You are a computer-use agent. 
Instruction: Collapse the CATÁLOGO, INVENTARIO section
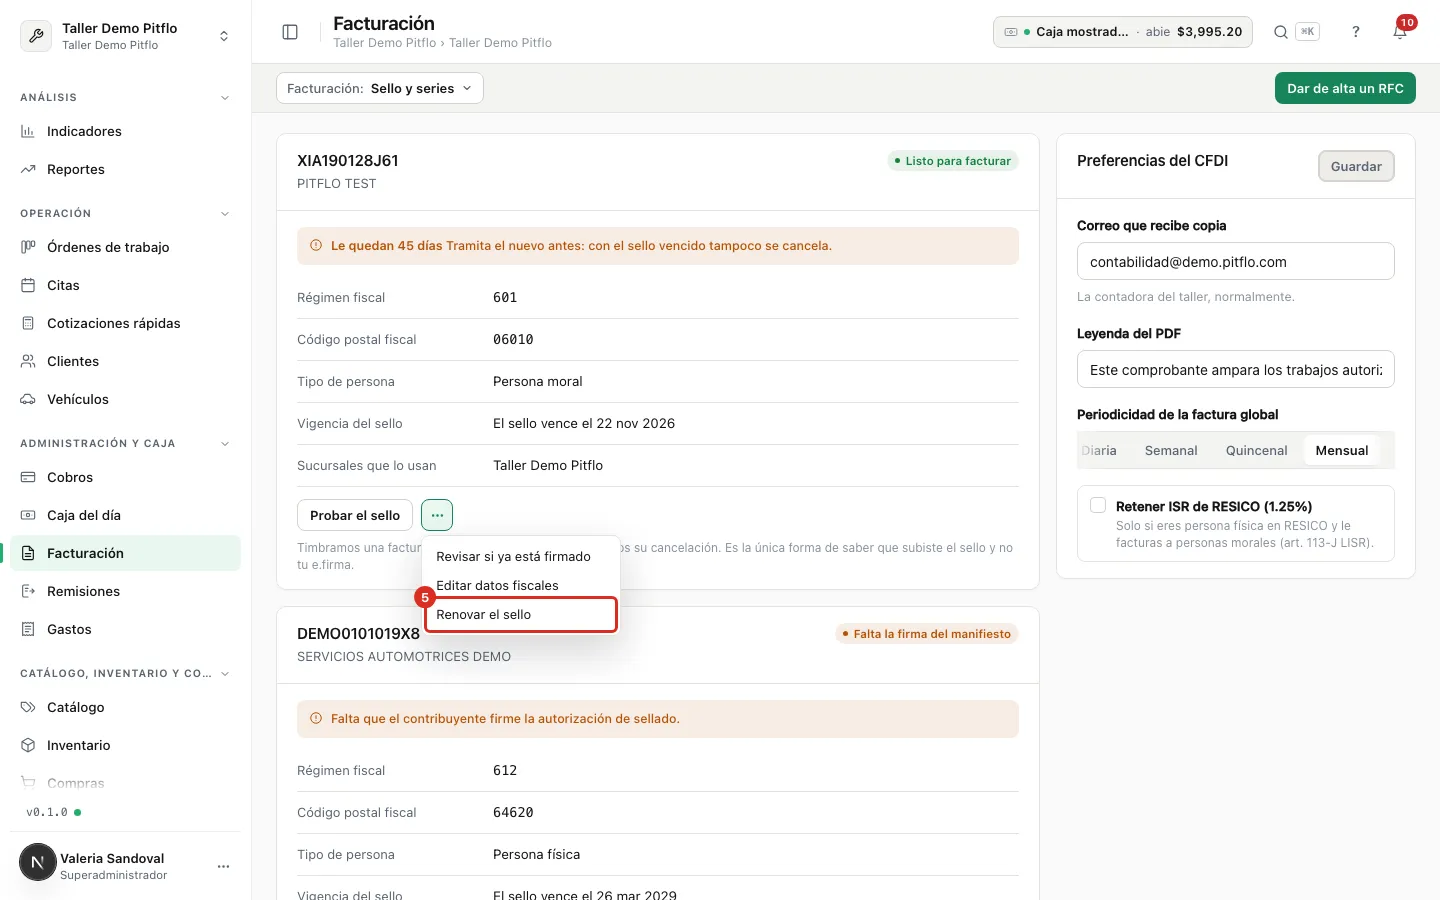(x=225, y=674)
